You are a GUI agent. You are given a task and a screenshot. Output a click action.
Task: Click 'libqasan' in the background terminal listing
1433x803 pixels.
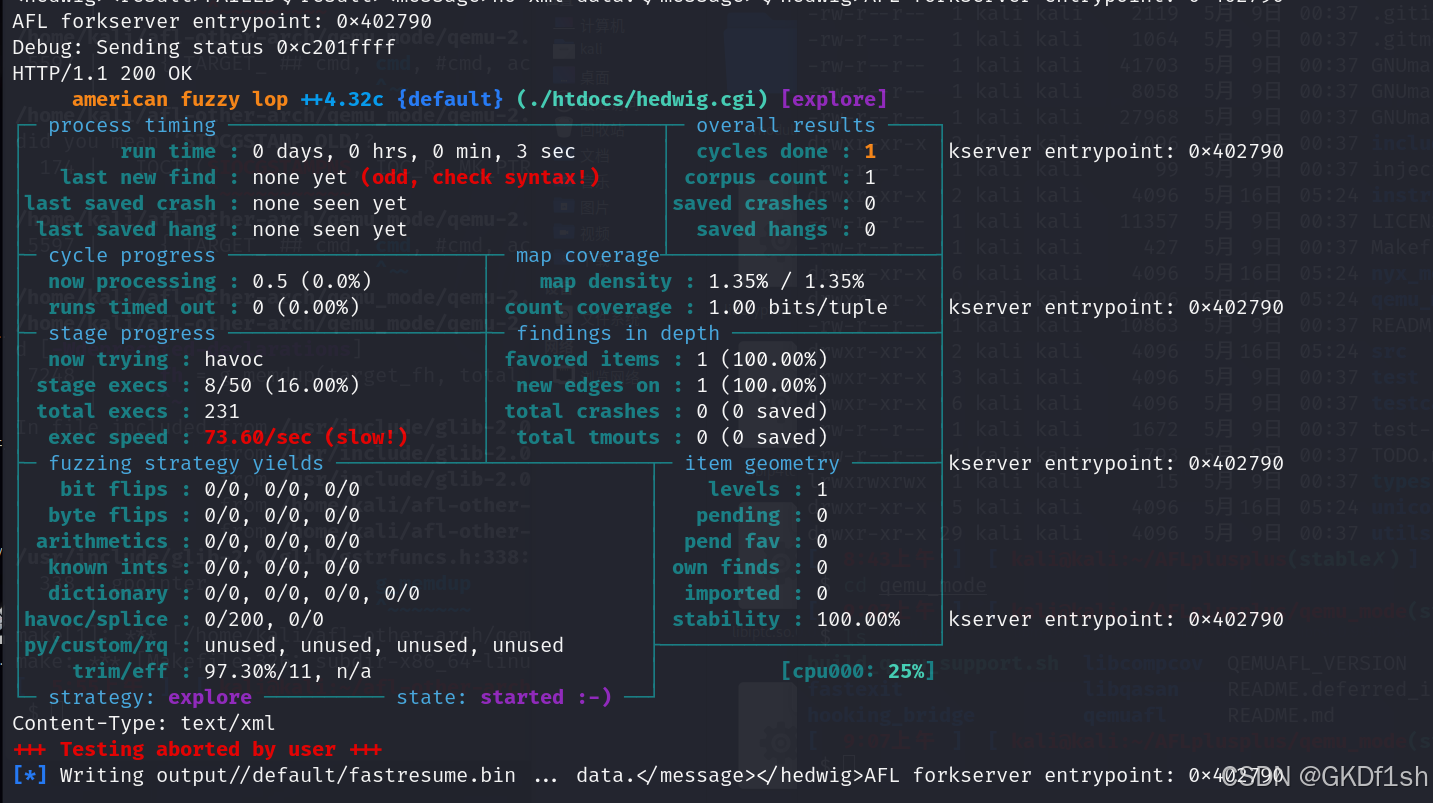click(x=1132, y=689)
